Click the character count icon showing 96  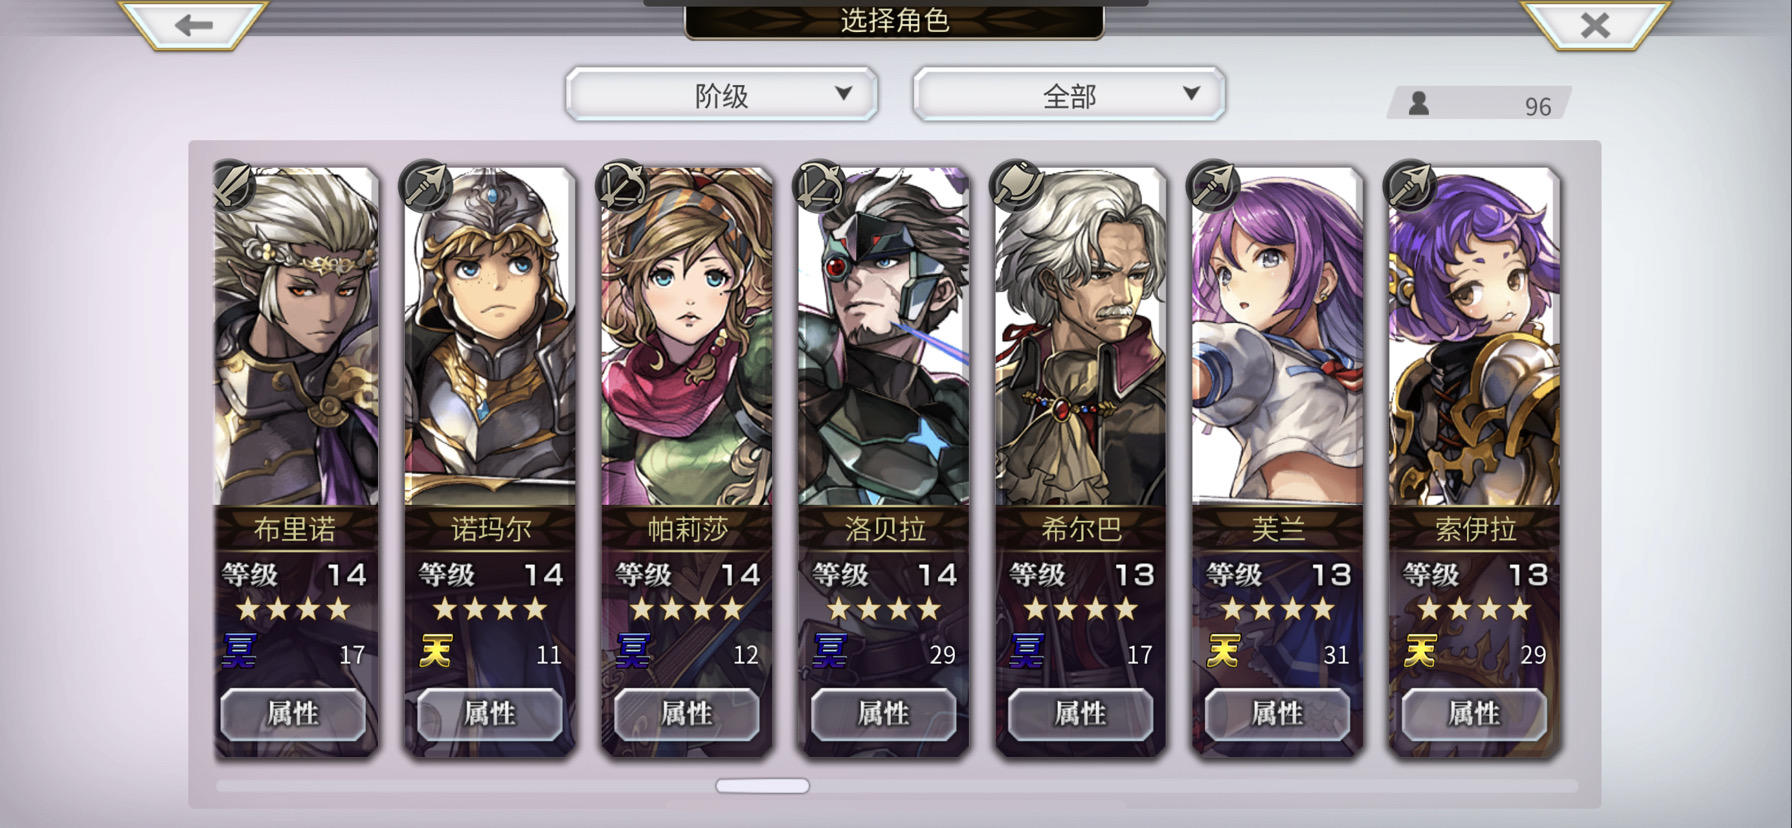tap(1418, 104)
